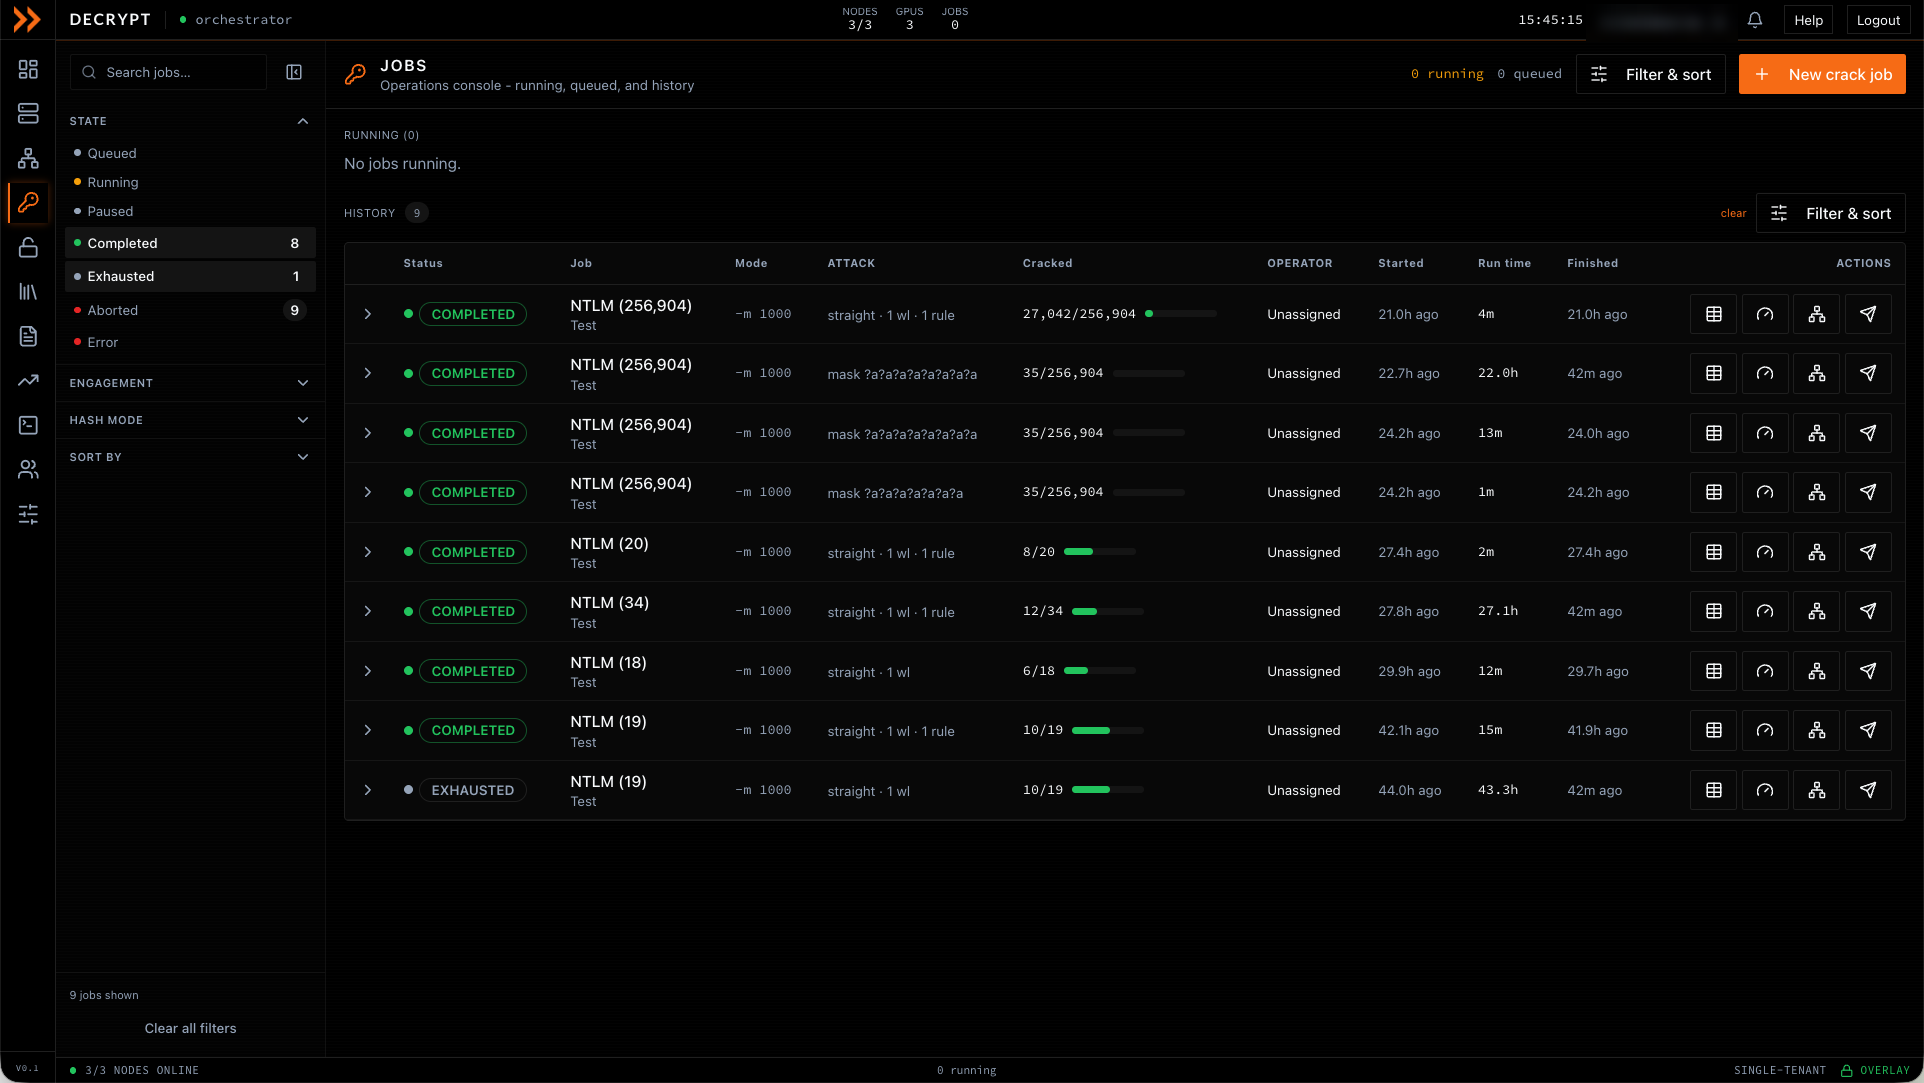
Task: Toggle the Running state filter
Action: 190,182
